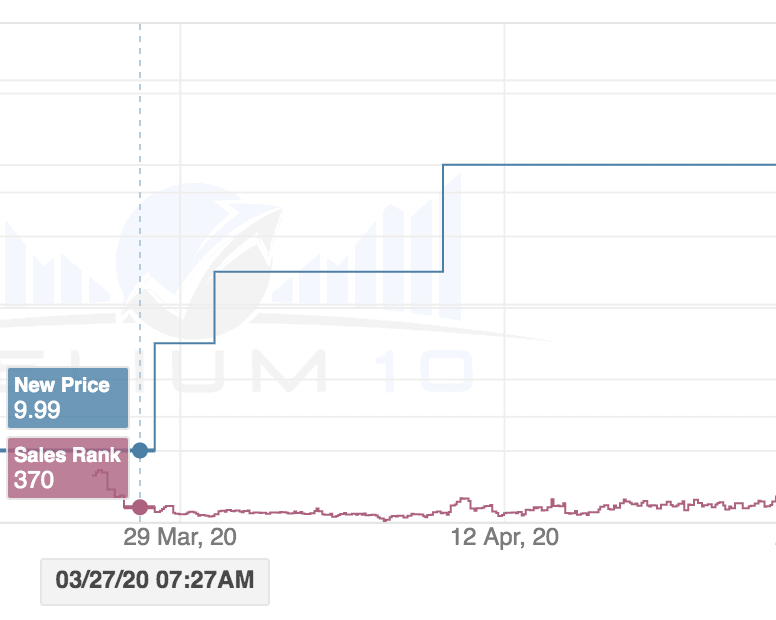Click the vertical blue price jump near April
Screen dimensions: 776x620
coord(443,218)
